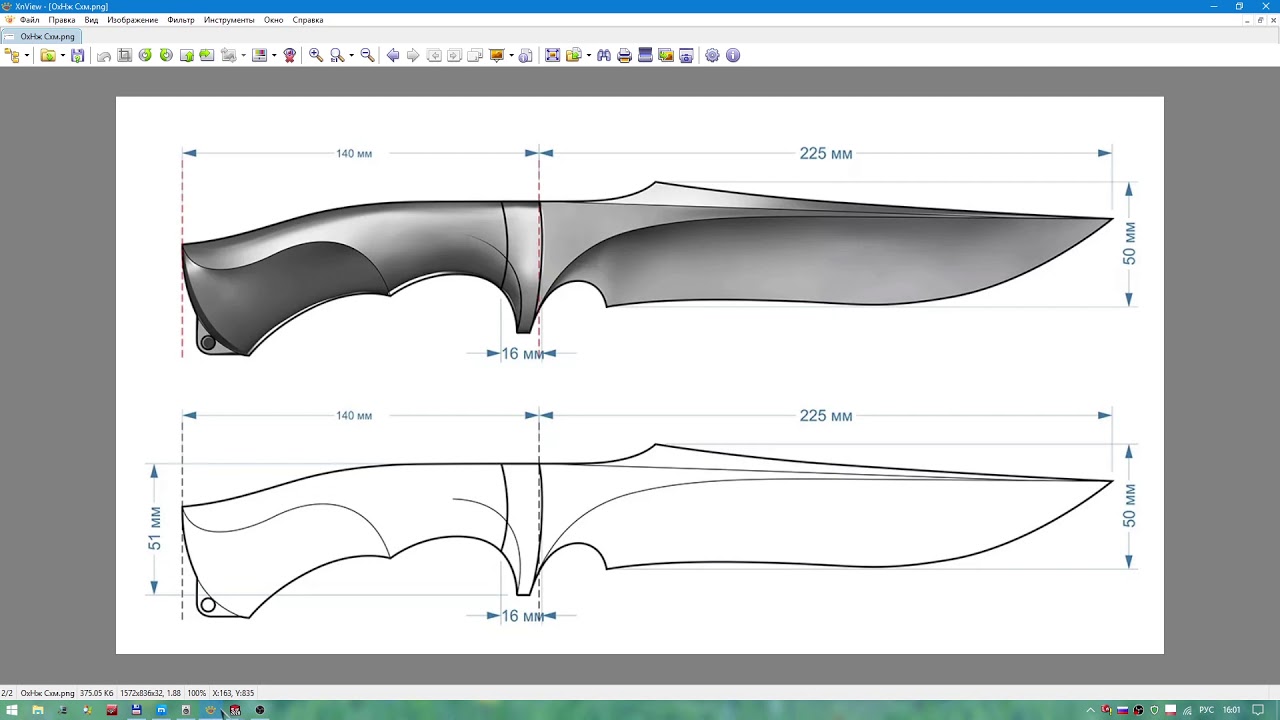Viewport: 1280px width, 720px height.
Task: Click the copy-to folder icon
Action: [x=574, y=56]
